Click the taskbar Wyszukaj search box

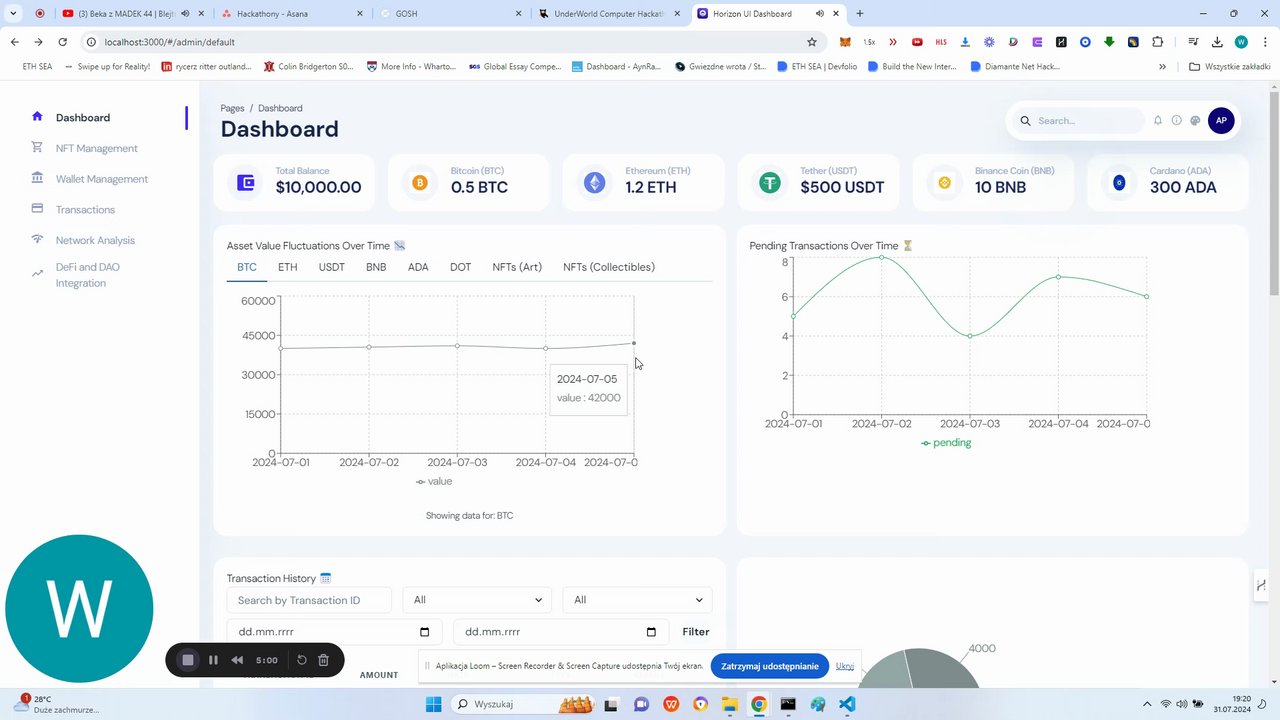pyautogui.click(x=525, y=704)
